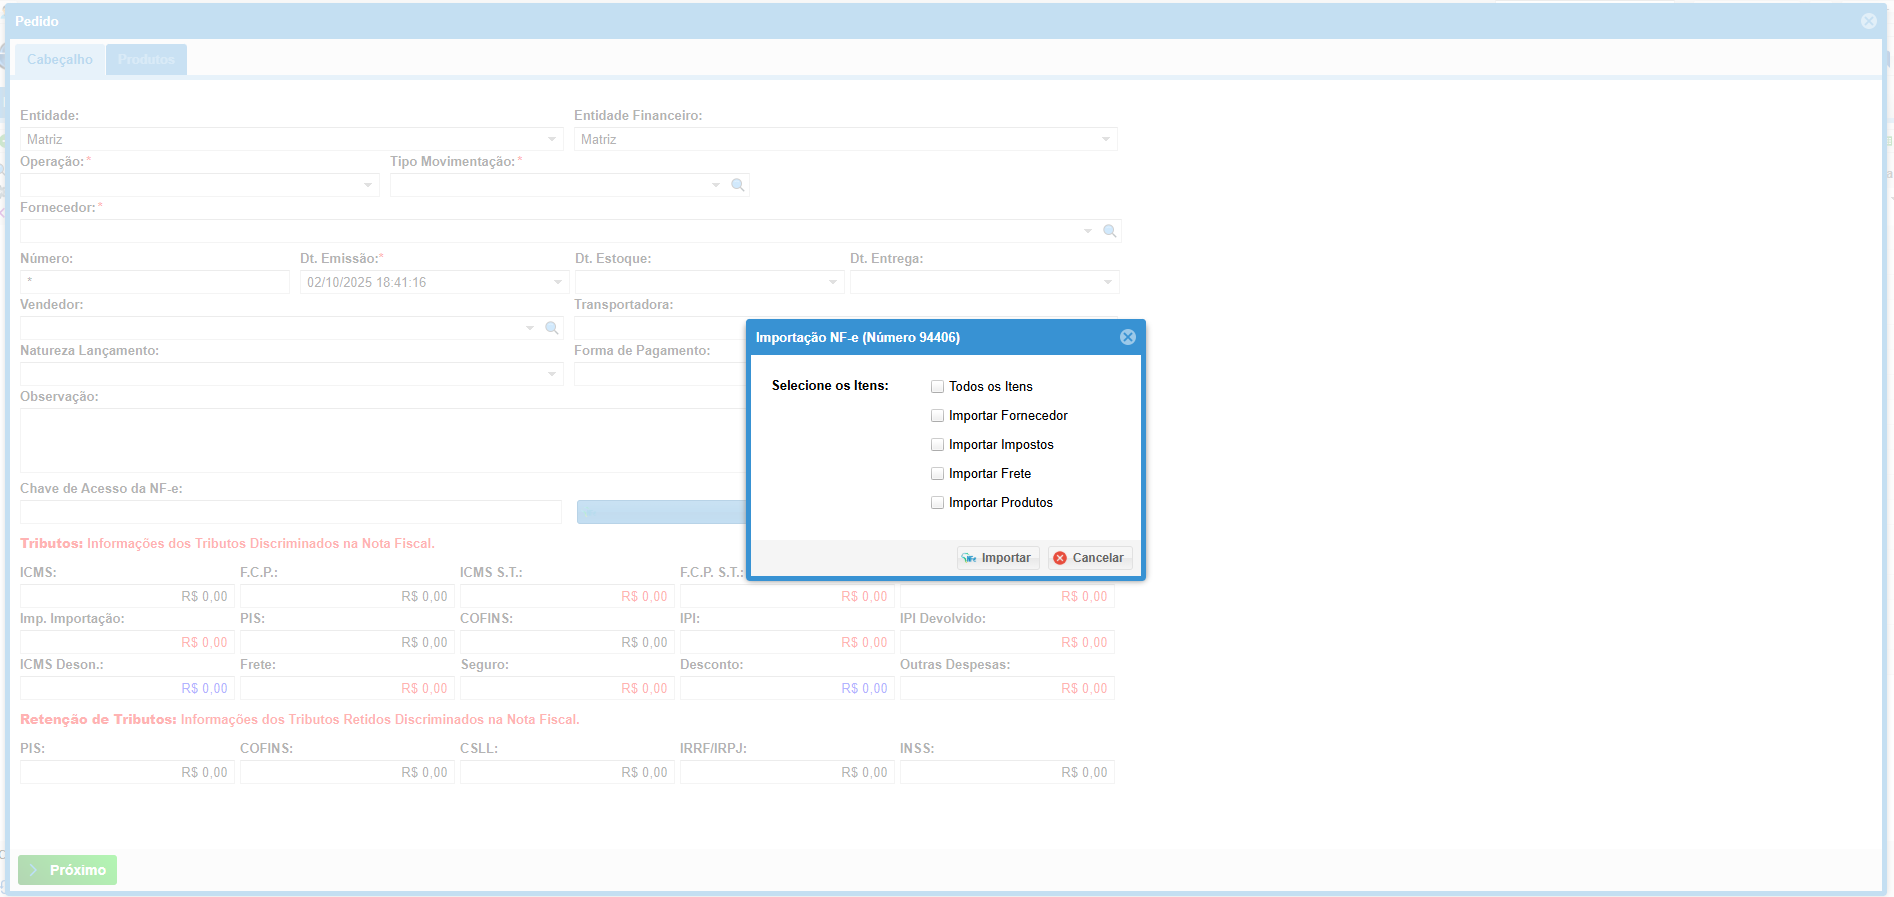Viewport: 1894px width, 897px height.
Task: Click the Vendedor search magnifier icon
Action: pyautogui.click(x=551, y=328)
